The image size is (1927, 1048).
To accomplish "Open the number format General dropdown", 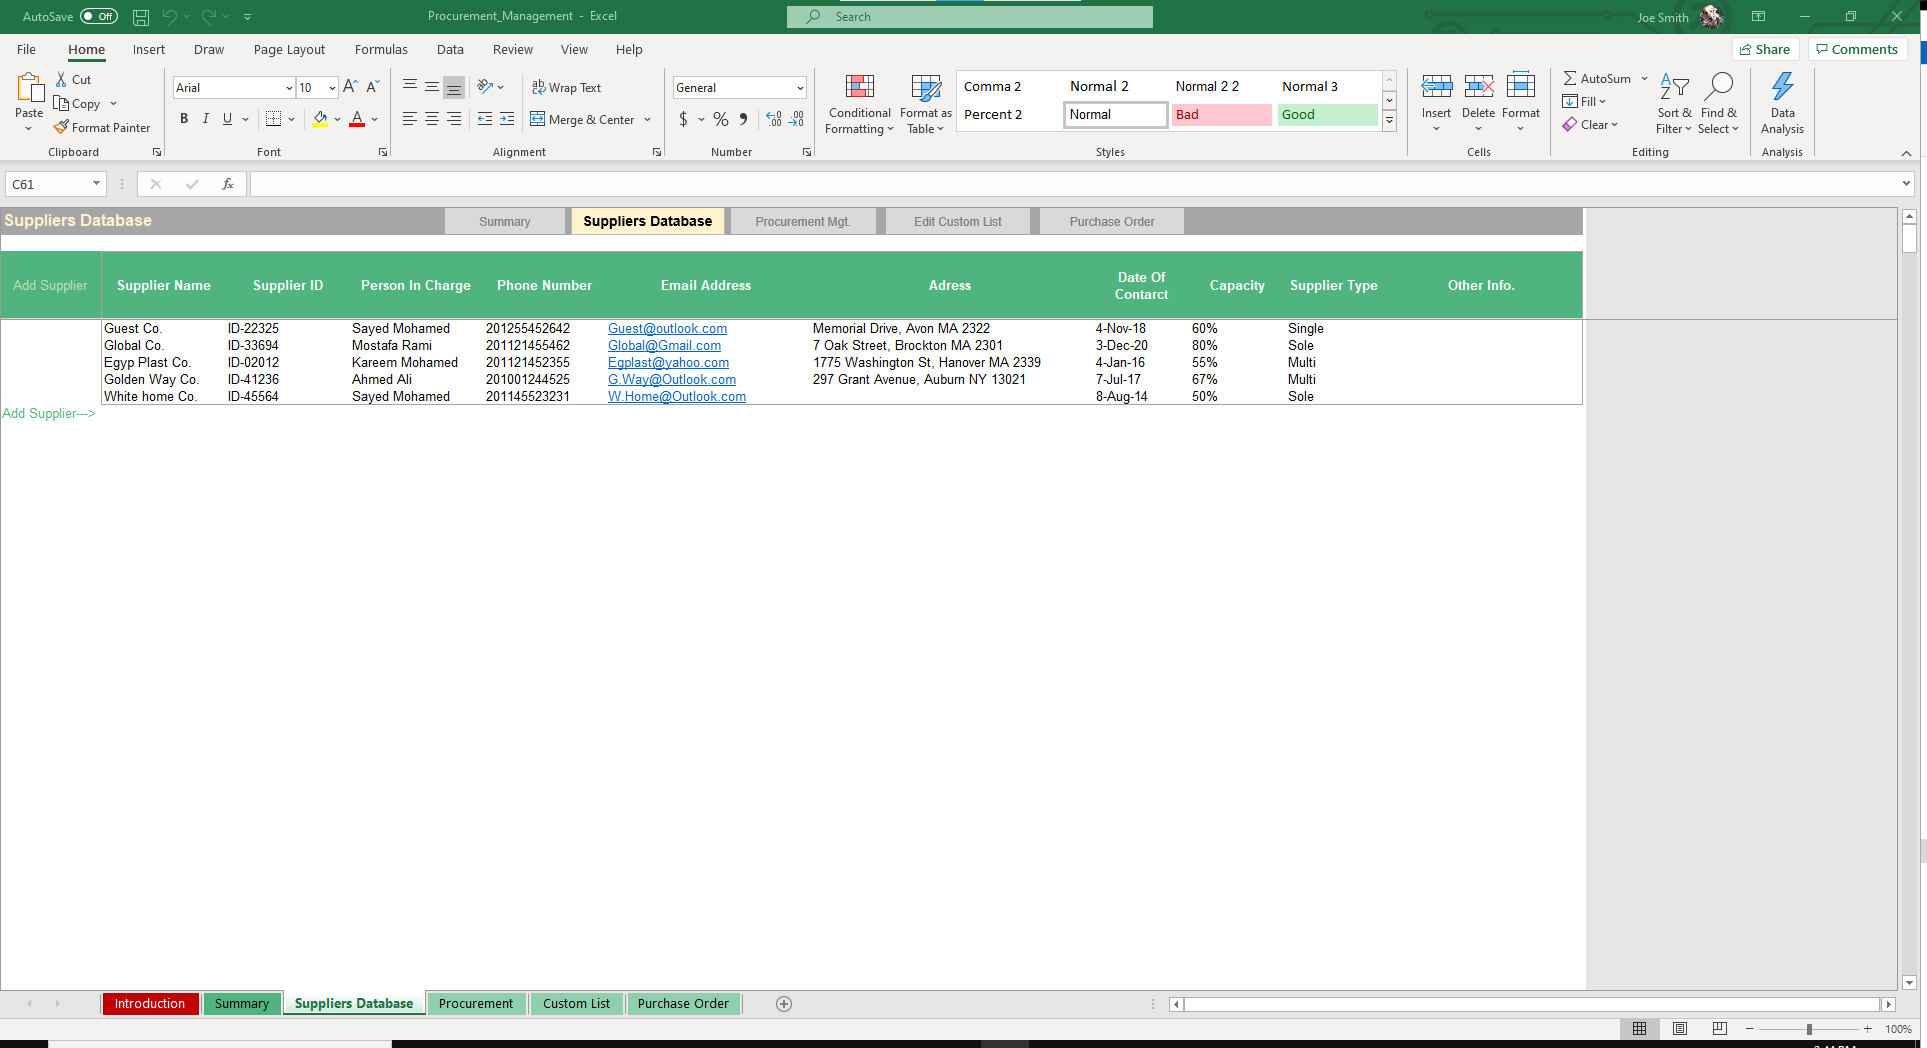I will point(800,88).
